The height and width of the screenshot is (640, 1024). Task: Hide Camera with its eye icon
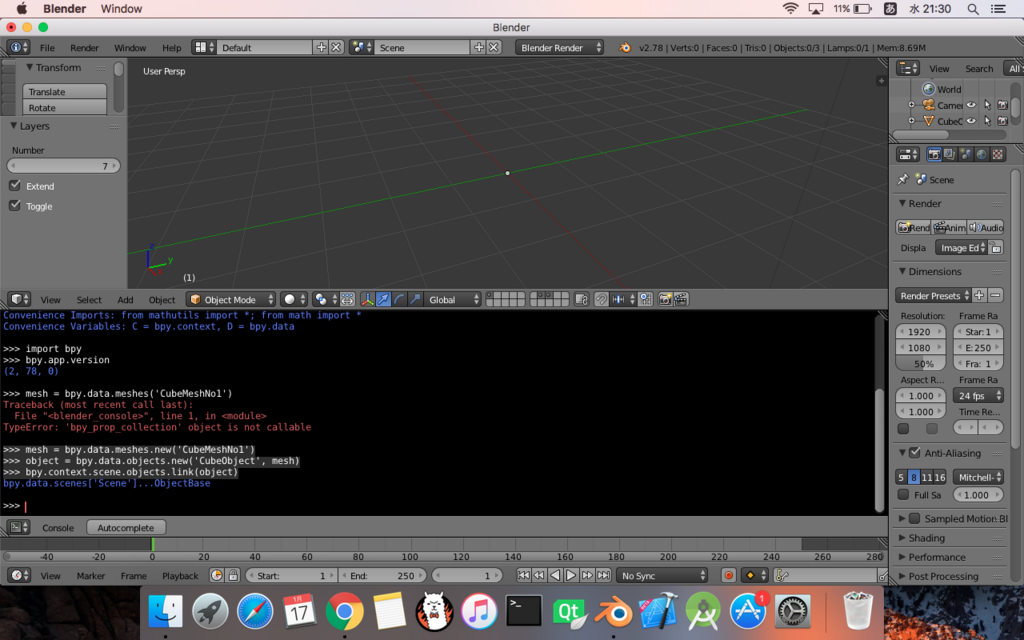pyautogui.click(x=972, y=104)
